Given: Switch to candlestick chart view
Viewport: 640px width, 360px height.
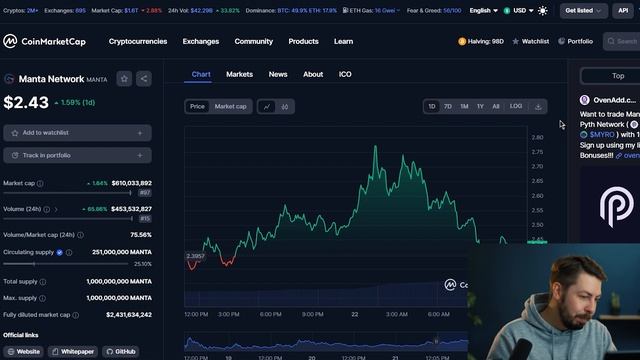Looking at the screenshot, I should pos(285,107).
